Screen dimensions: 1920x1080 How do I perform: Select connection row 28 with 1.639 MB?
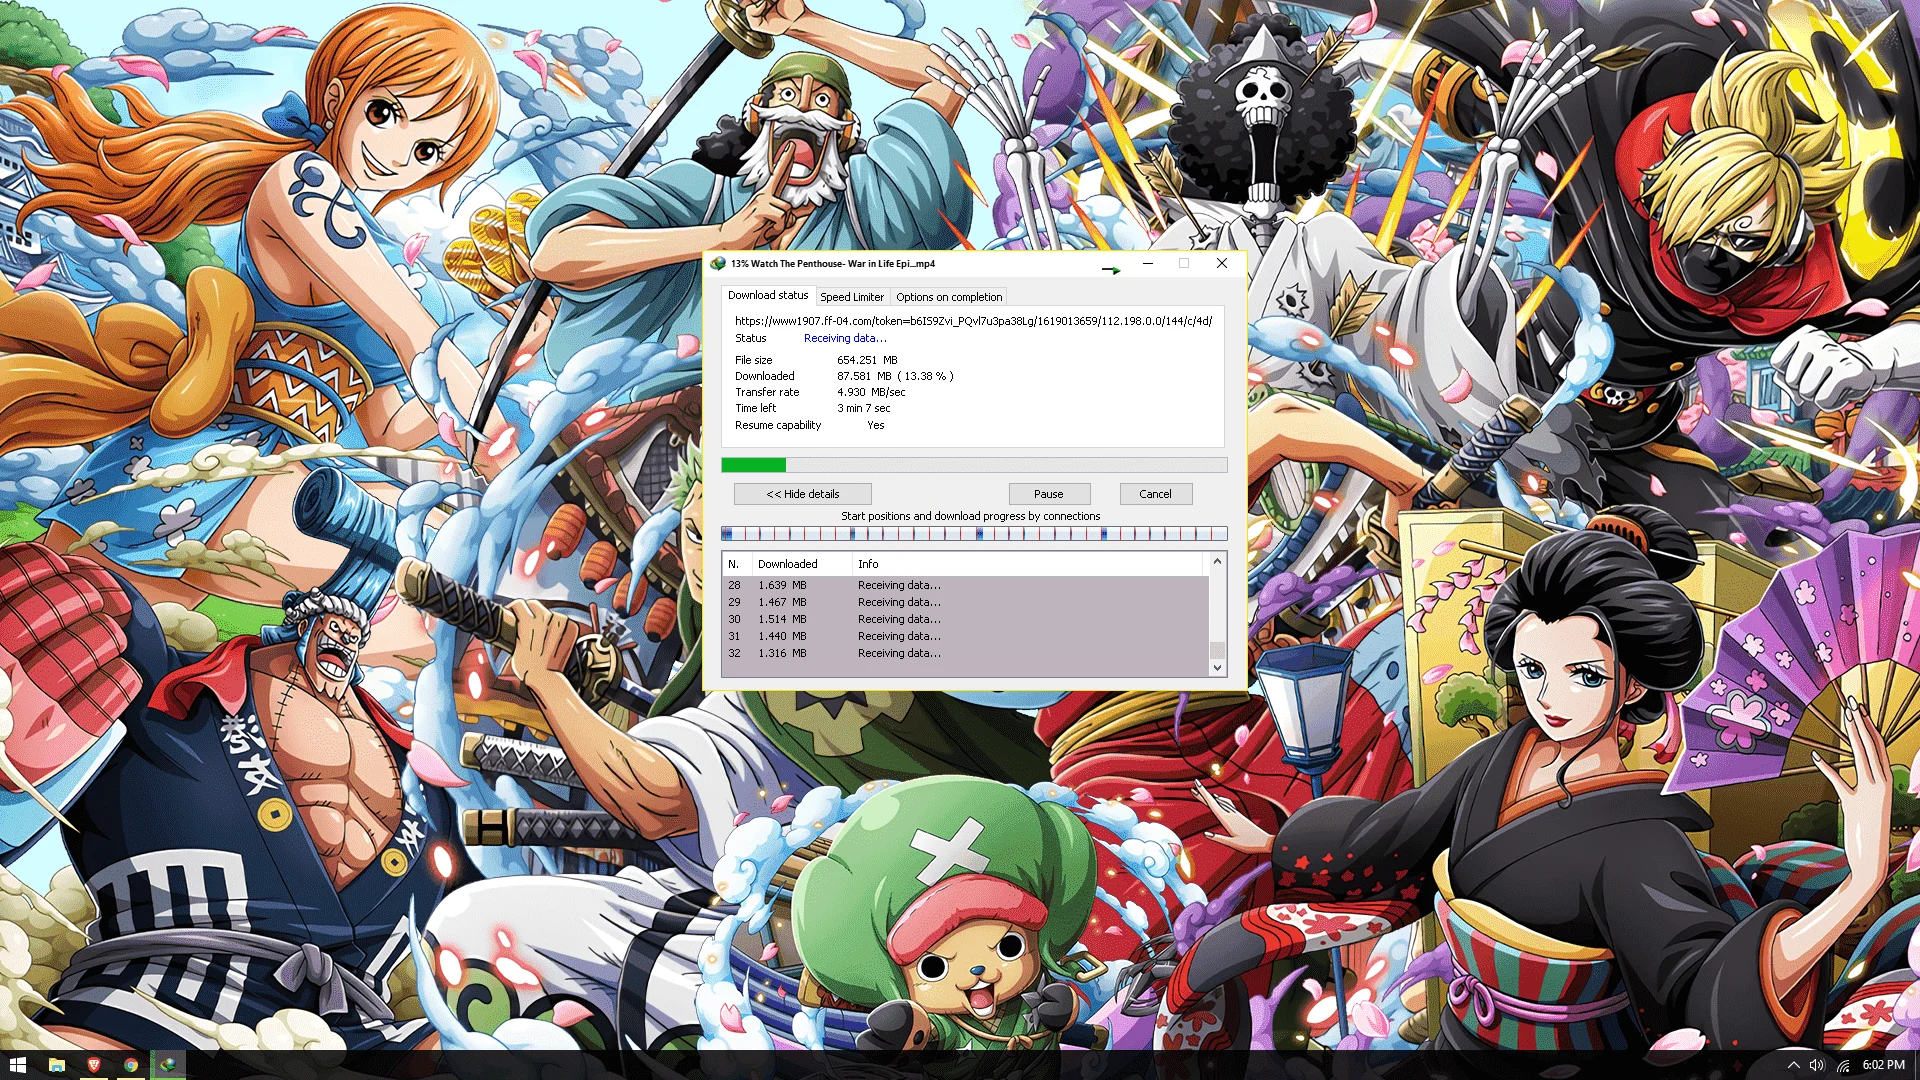click(x=965, y=585)
